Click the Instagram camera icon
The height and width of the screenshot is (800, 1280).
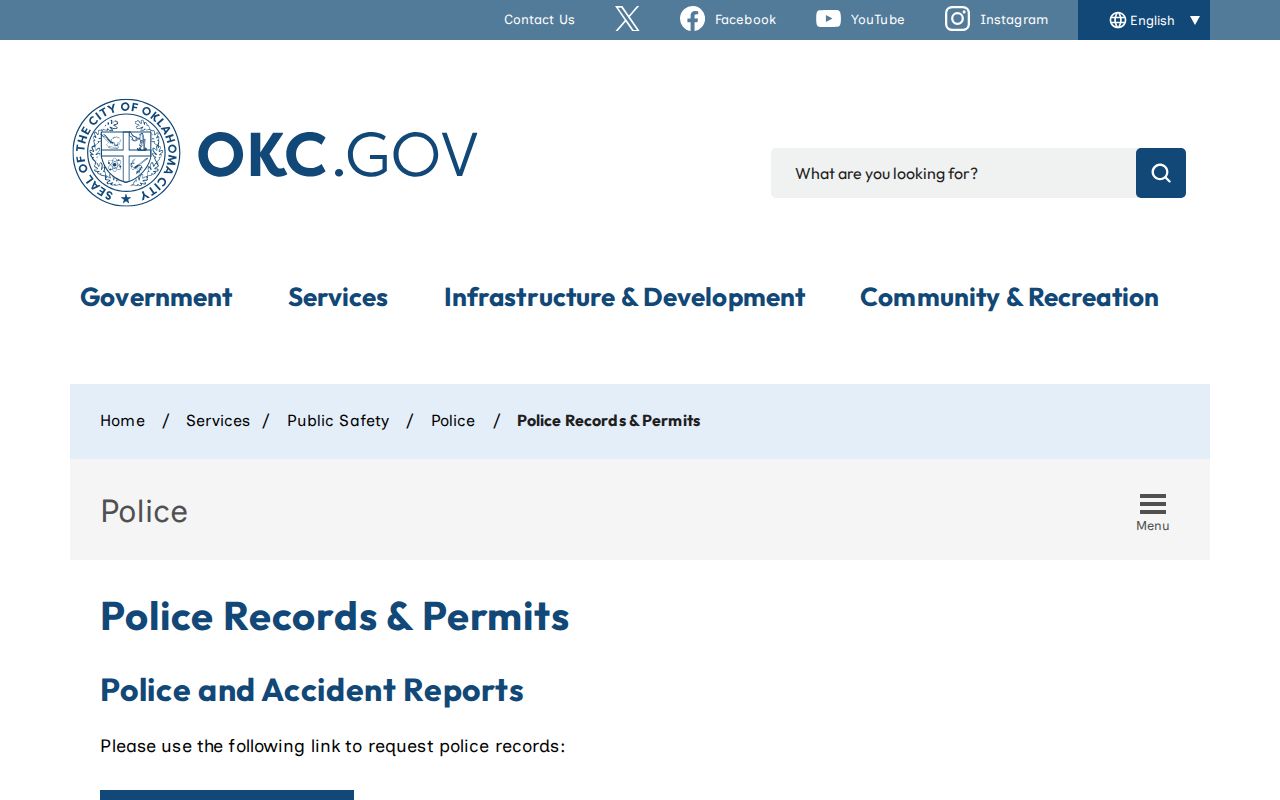coord(957,19)
